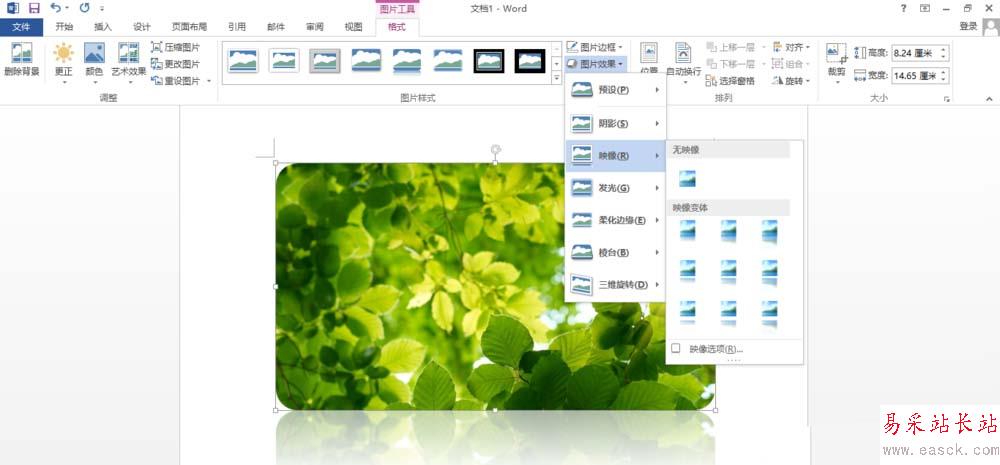Open the 旋转 (Rotate) dropdown
The image size is (1000, 465).
pyautogui.click(x=791, y=81)
